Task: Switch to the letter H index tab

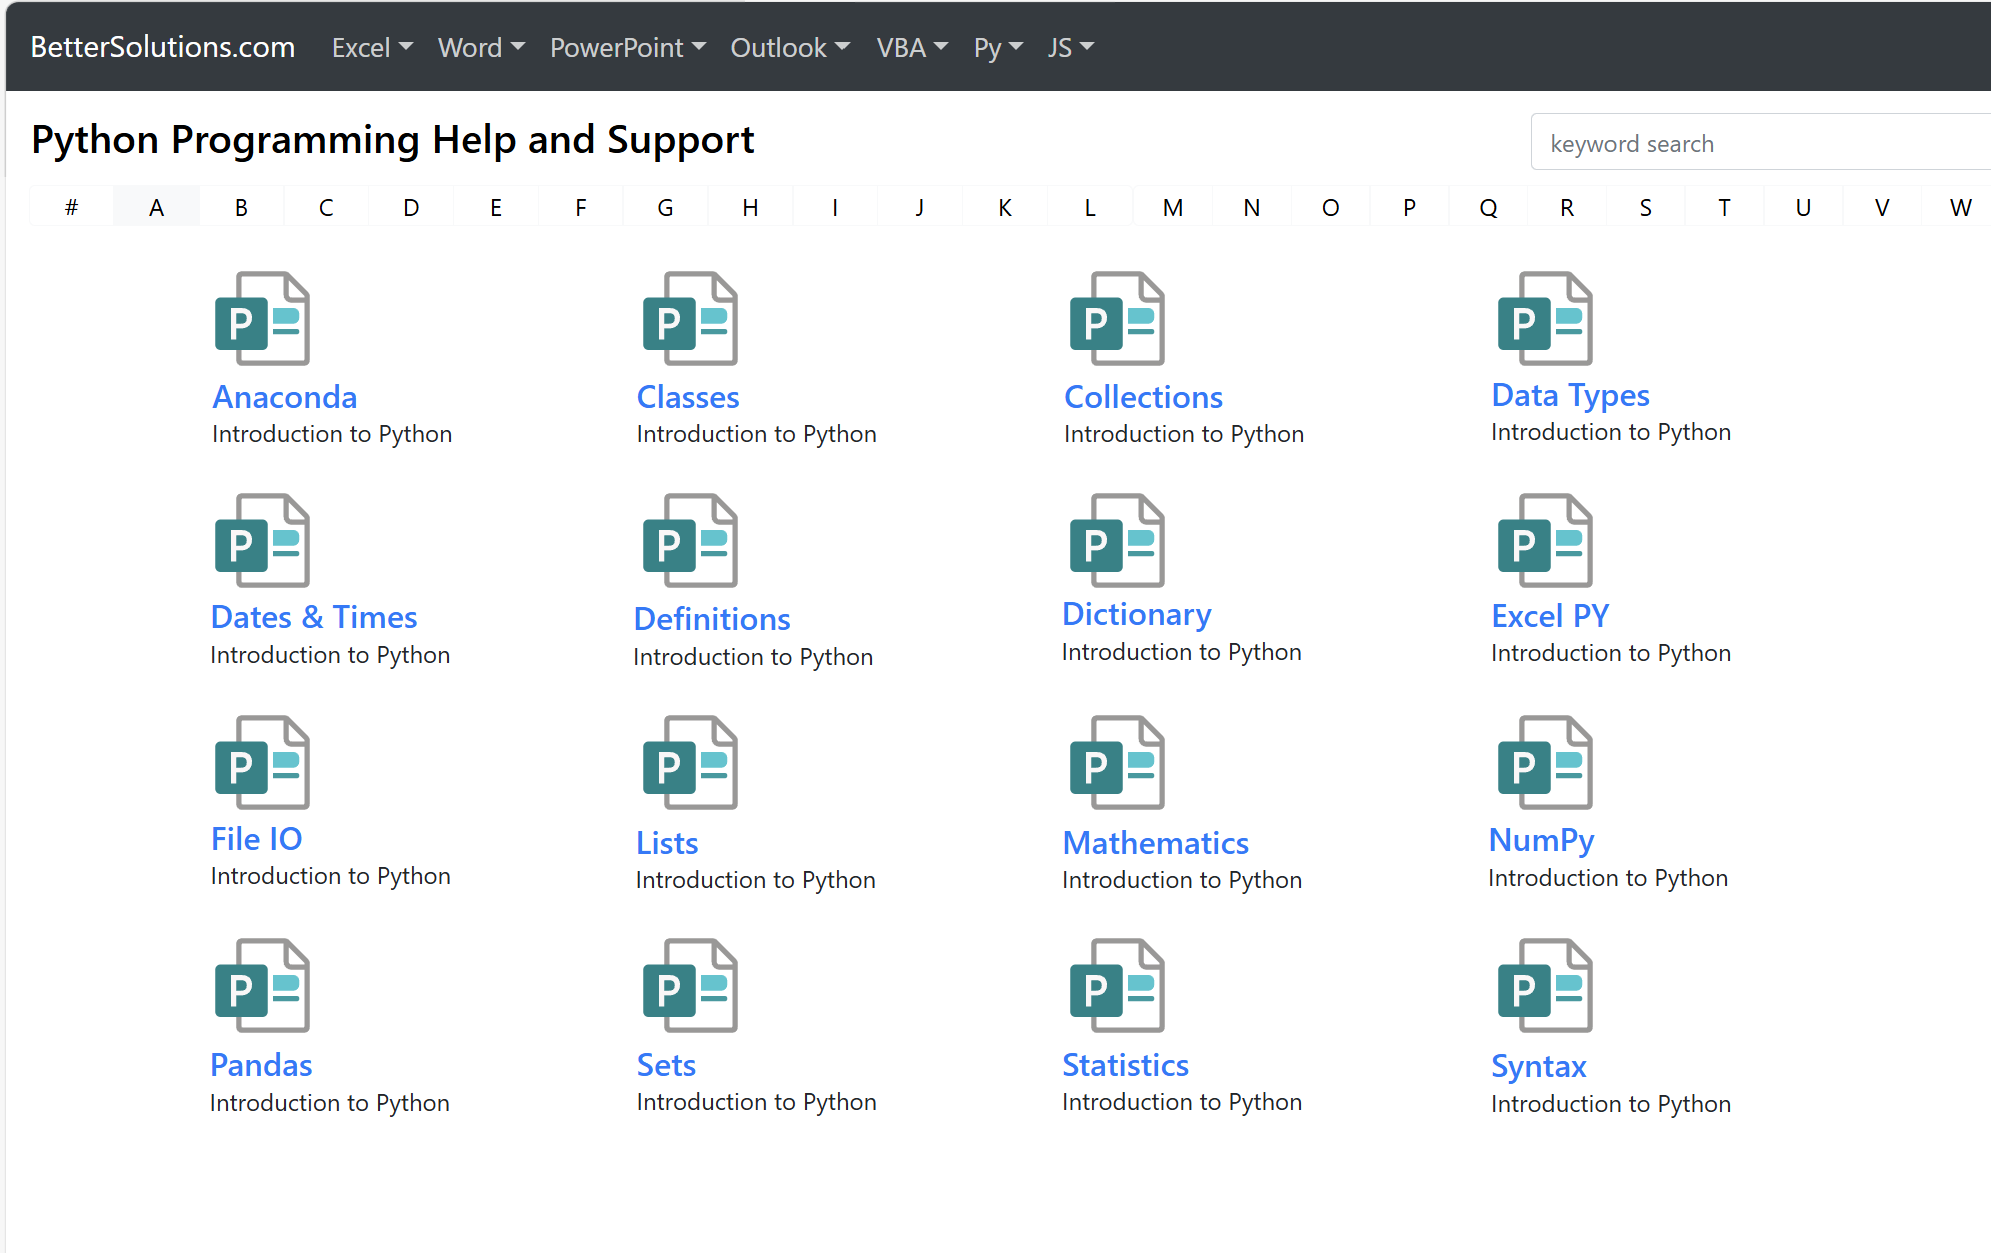Action: coord(750,207)
